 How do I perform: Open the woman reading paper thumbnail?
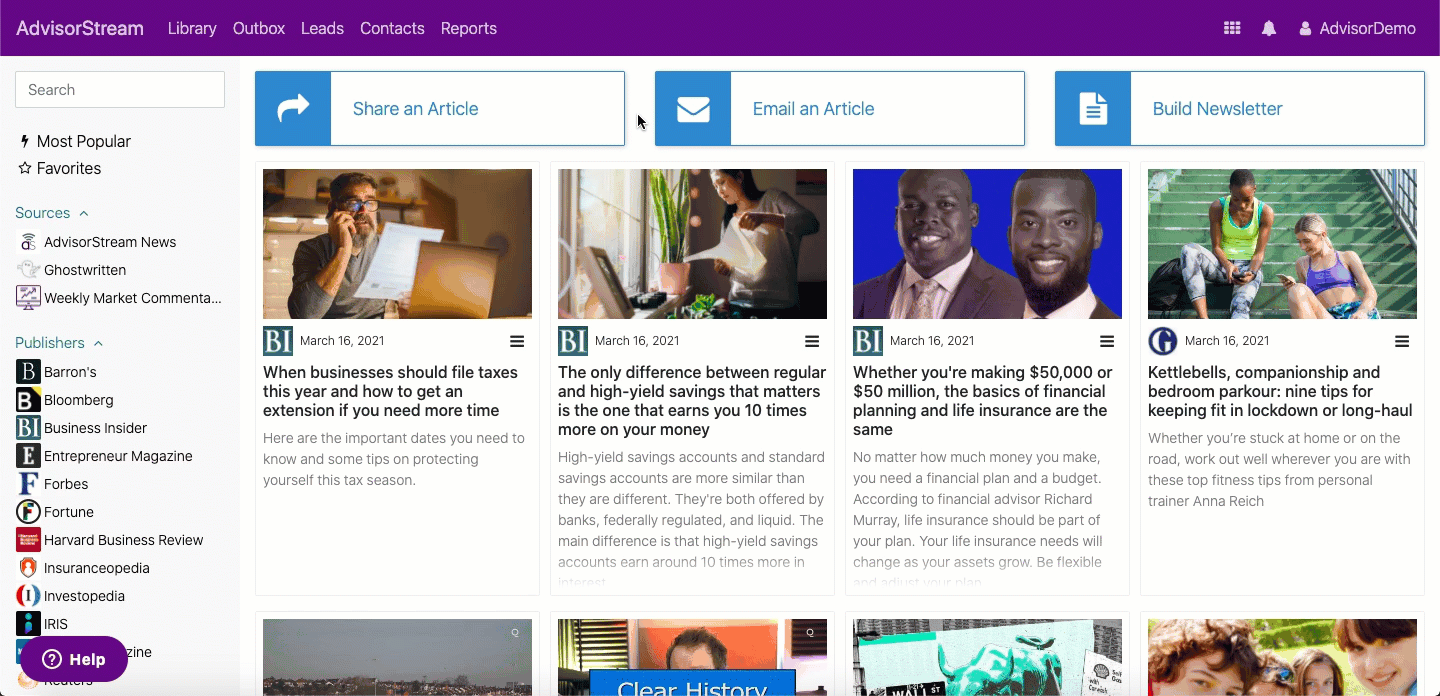(x=692, y=244)
